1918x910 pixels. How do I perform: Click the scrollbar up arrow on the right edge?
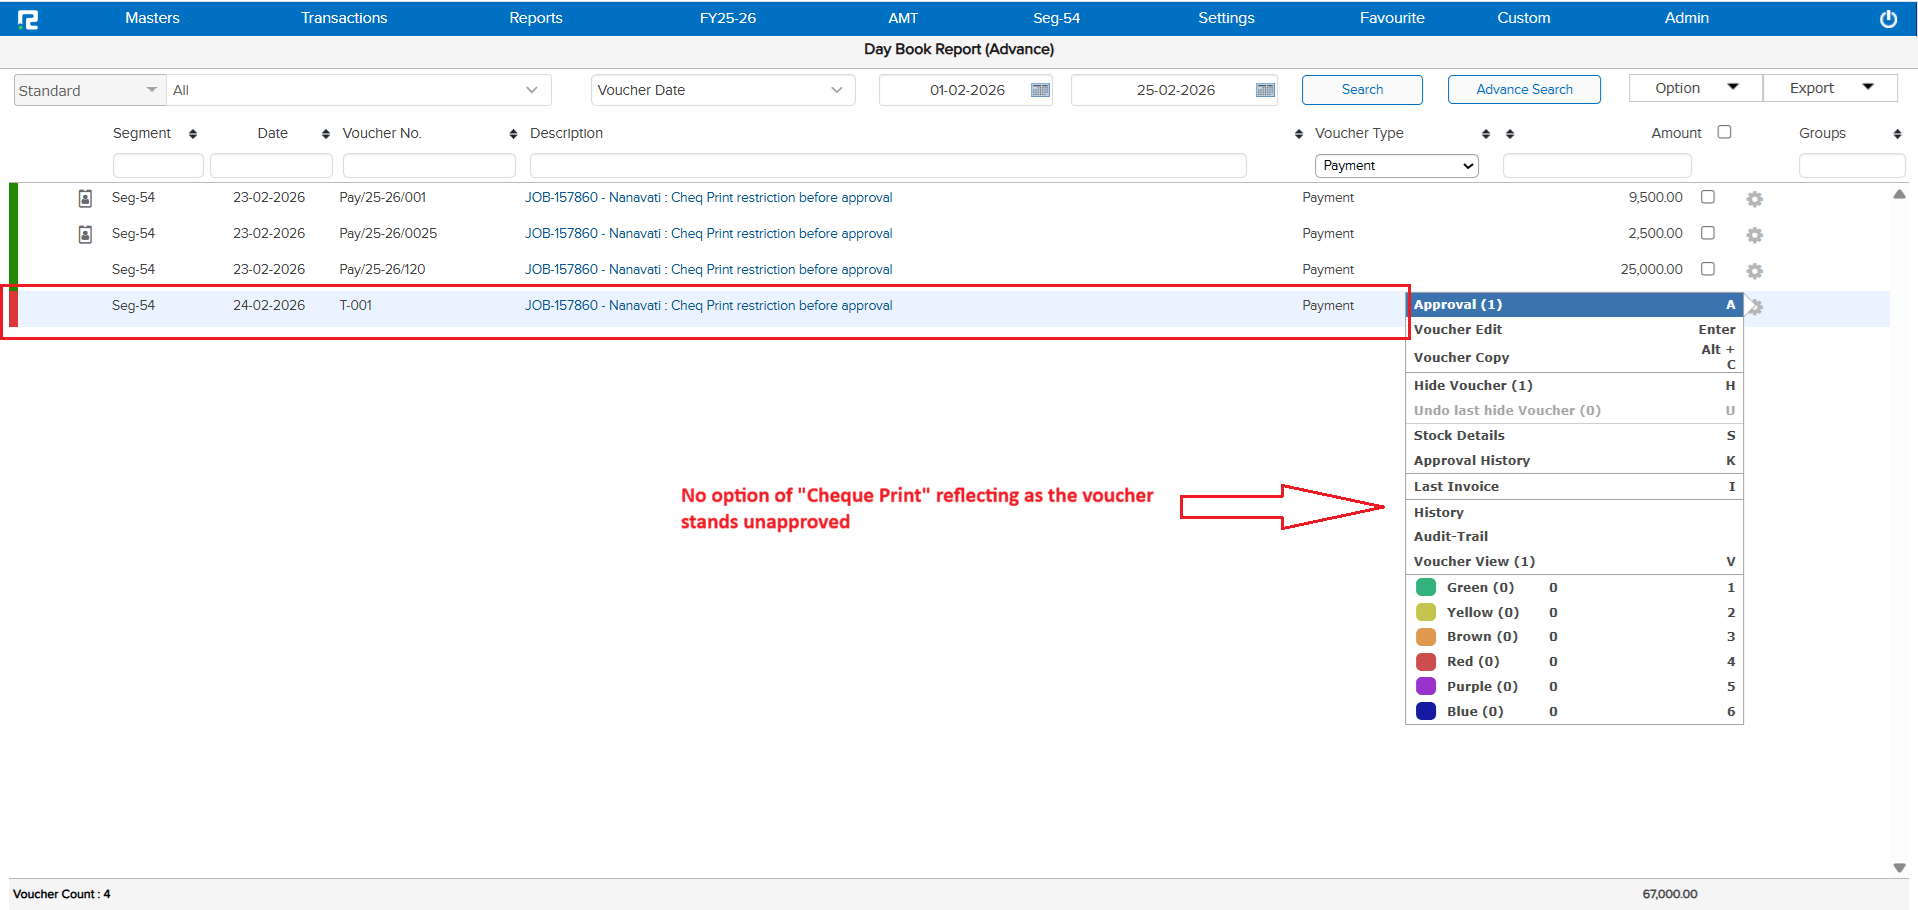click(x=1898, y=194)
